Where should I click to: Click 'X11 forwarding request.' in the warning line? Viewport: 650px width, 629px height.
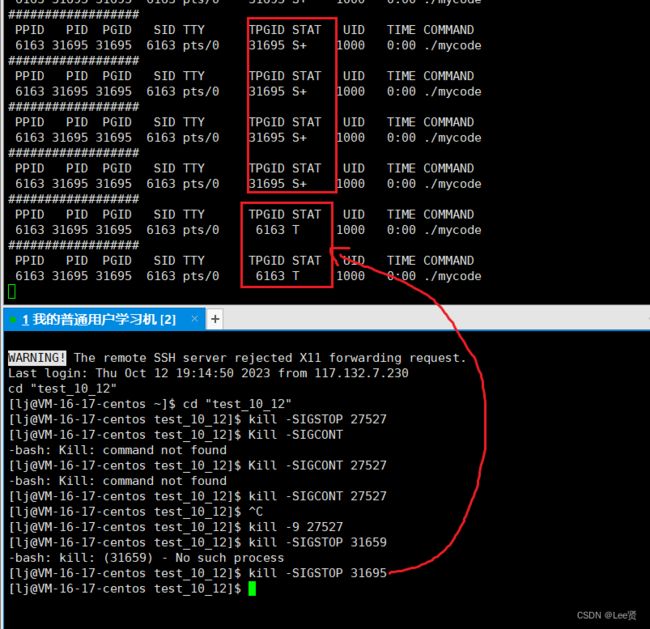(383, 357)
